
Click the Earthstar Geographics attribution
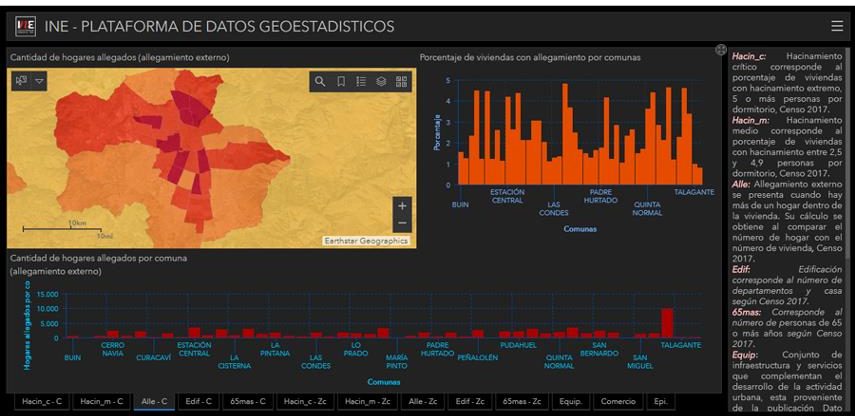[365, 241]
